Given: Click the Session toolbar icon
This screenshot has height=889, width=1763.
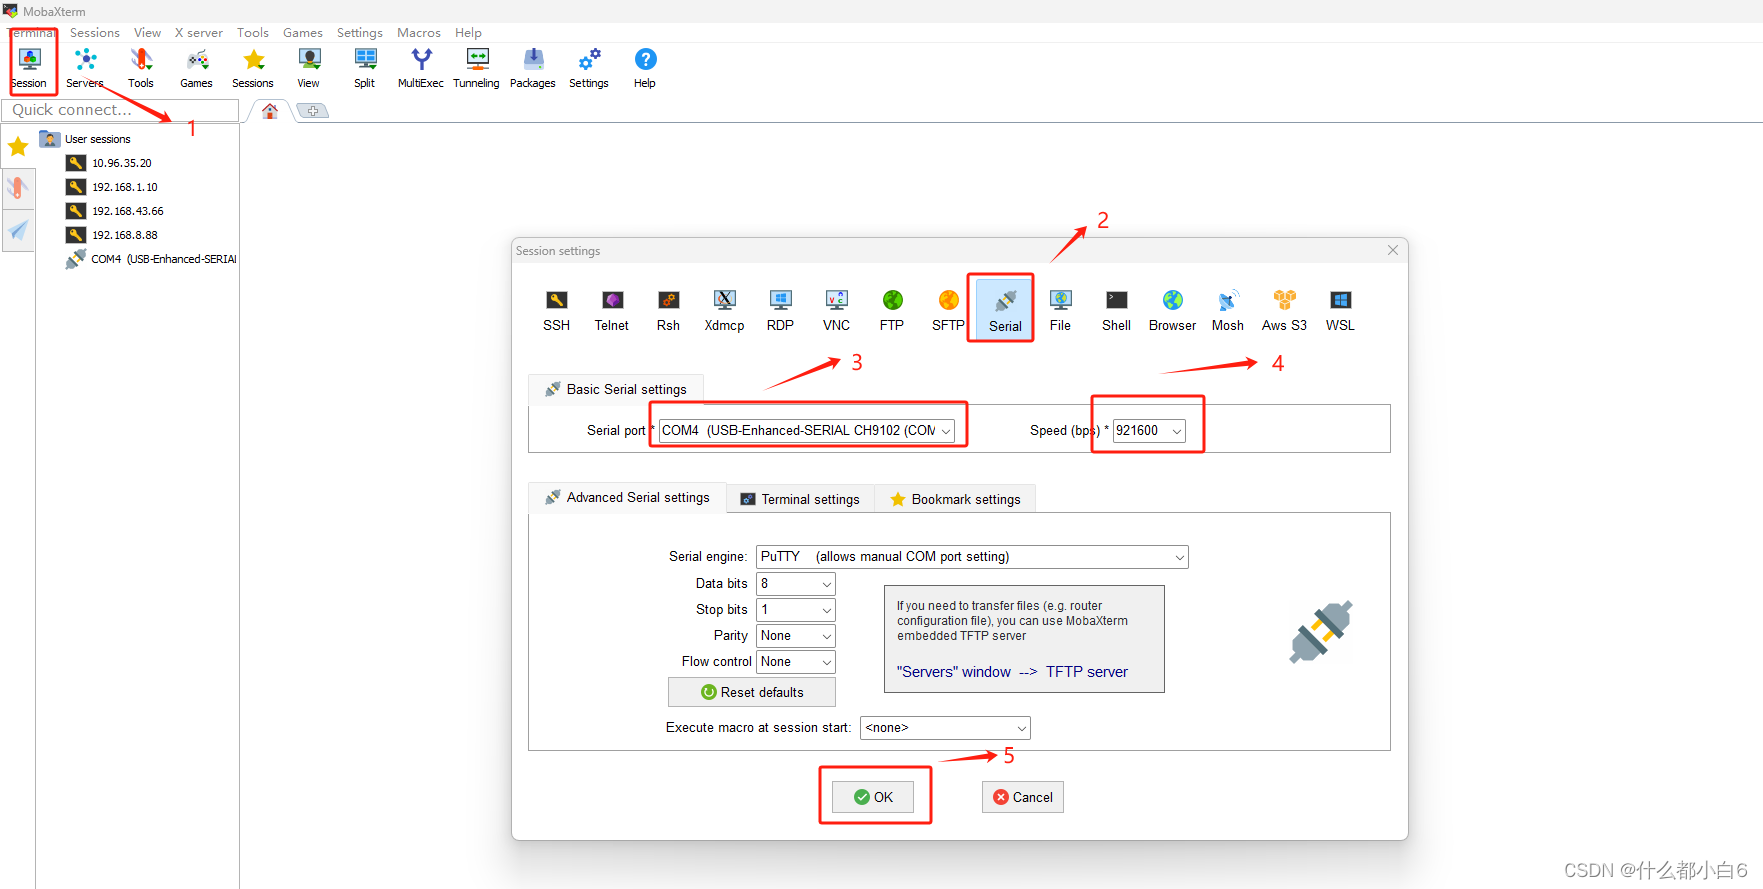Looking at the screenshot, I should (x=29, y=67).
